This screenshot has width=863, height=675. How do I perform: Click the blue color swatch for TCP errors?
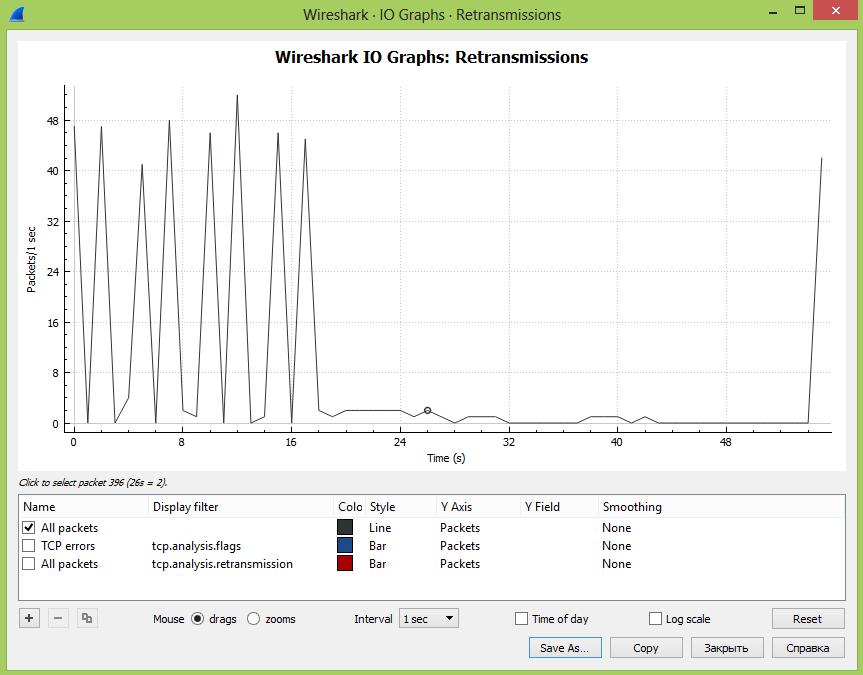(345, 546)
